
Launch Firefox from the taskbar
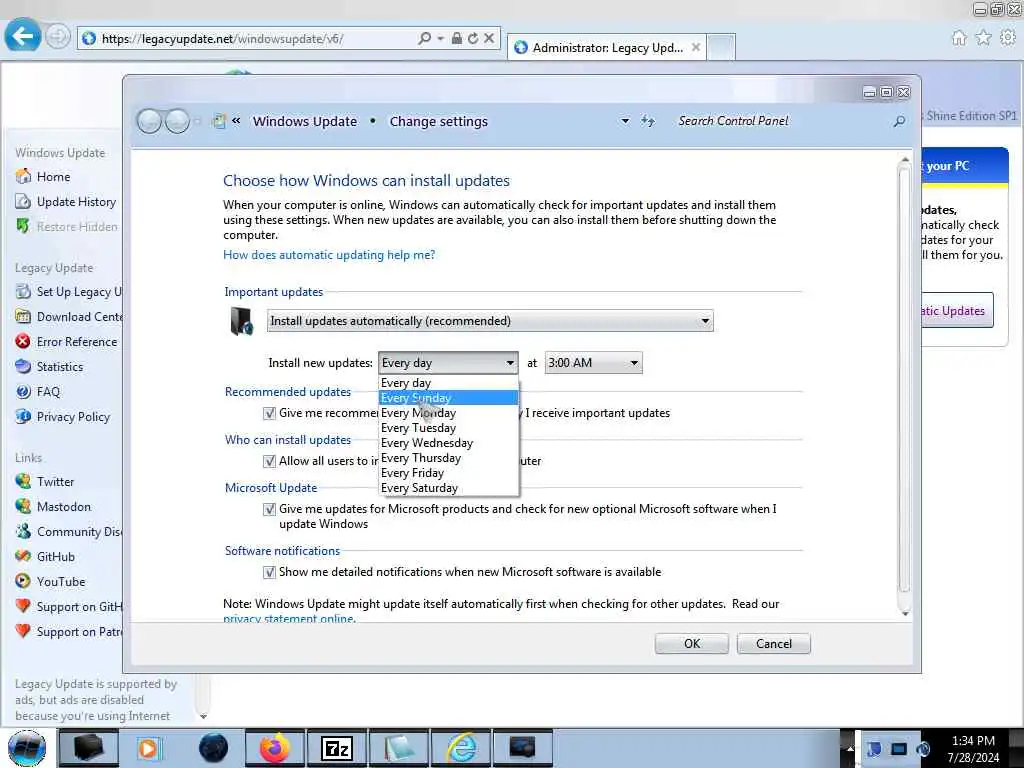275,748
